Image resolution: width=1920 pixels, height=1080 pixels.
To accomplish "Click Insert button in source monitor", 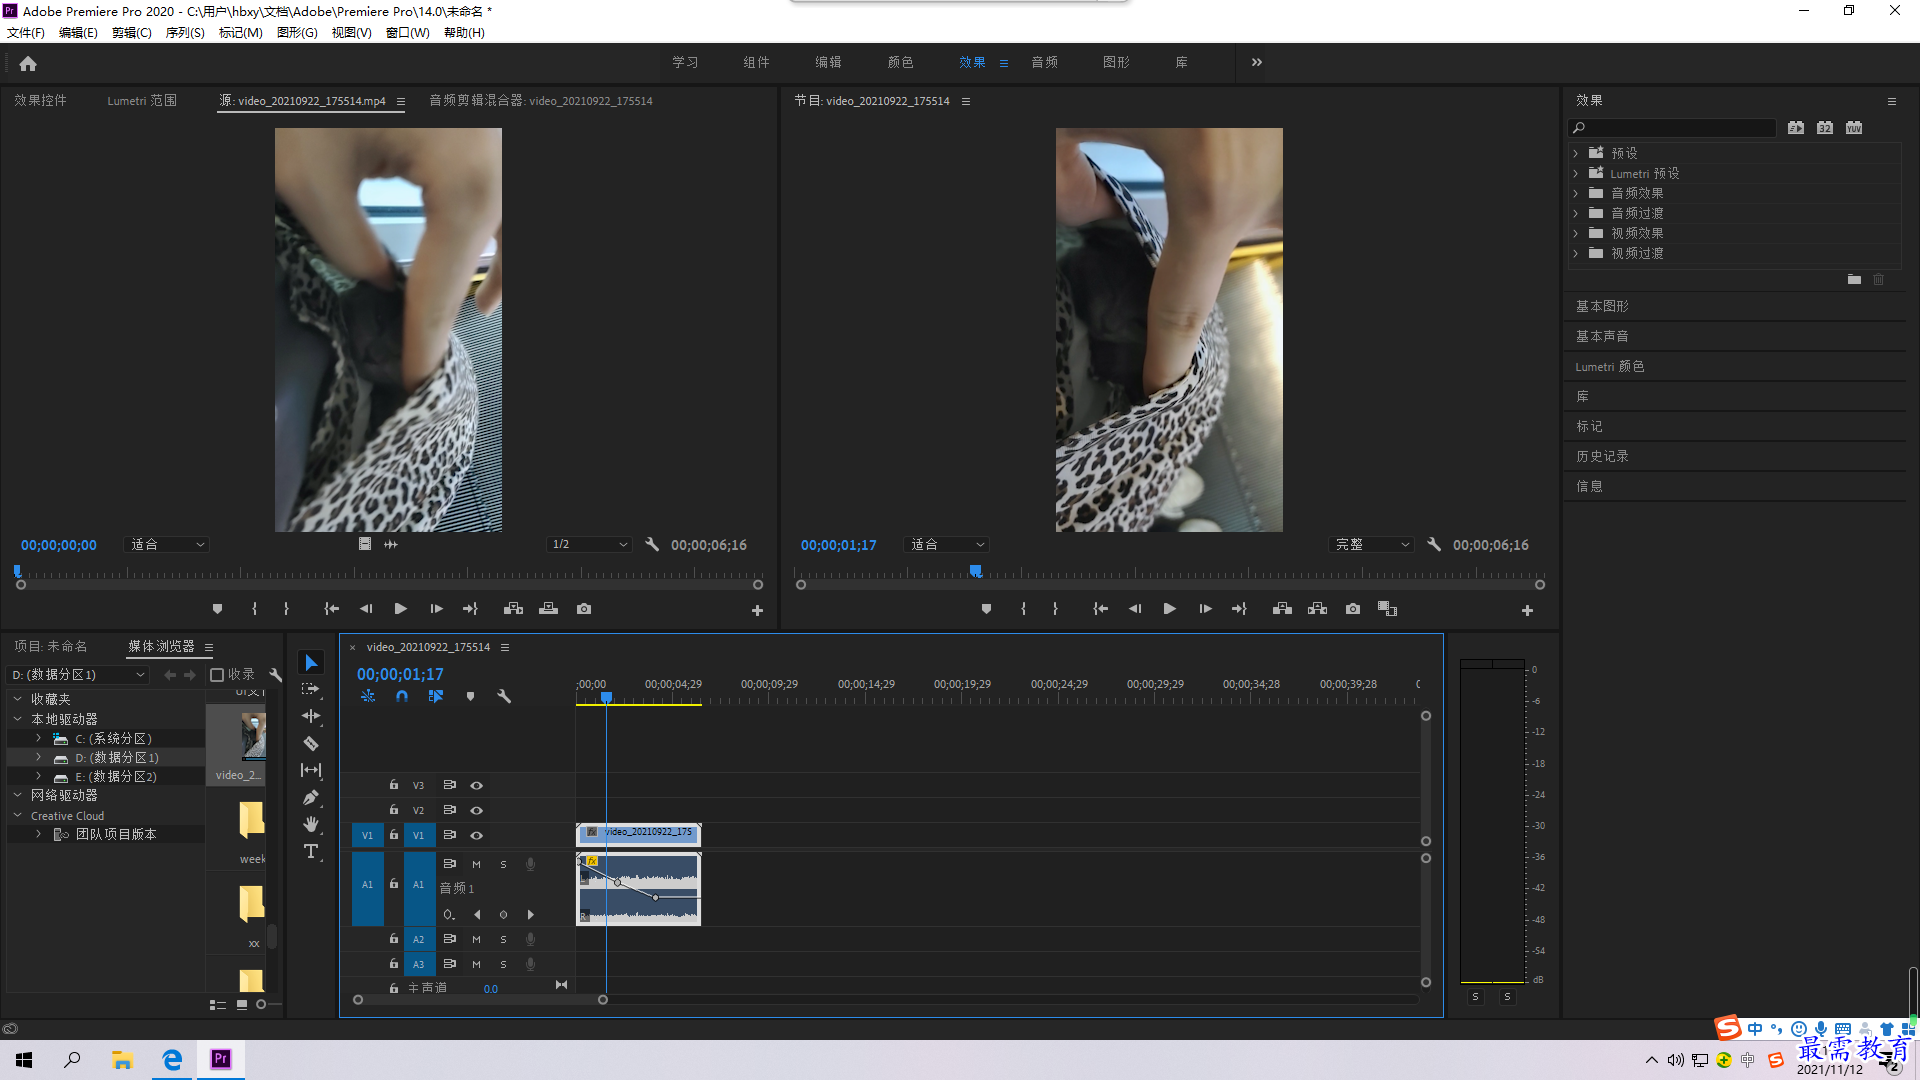I will 513,609.
